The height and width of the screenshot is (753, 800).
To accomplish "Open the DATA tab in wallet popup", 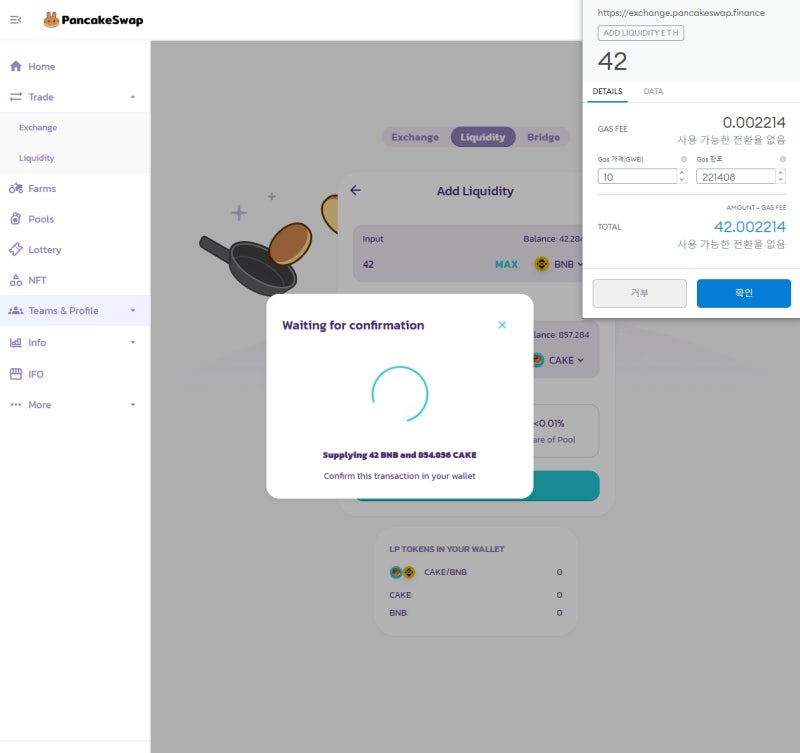I will 653,91.
